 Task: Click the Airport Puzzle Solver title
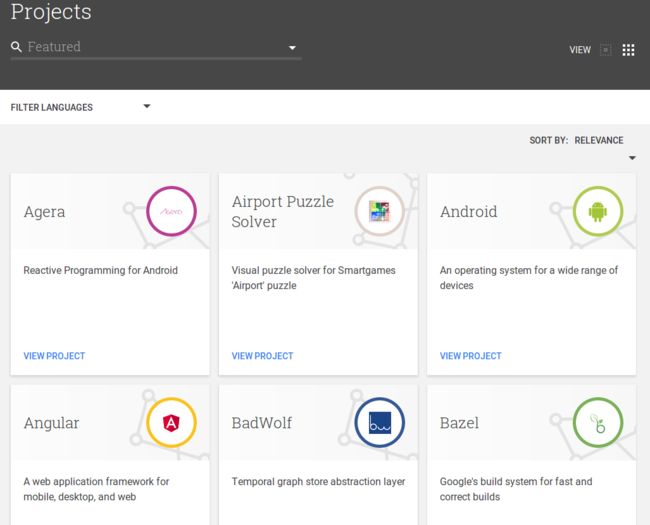coord(283,211)
